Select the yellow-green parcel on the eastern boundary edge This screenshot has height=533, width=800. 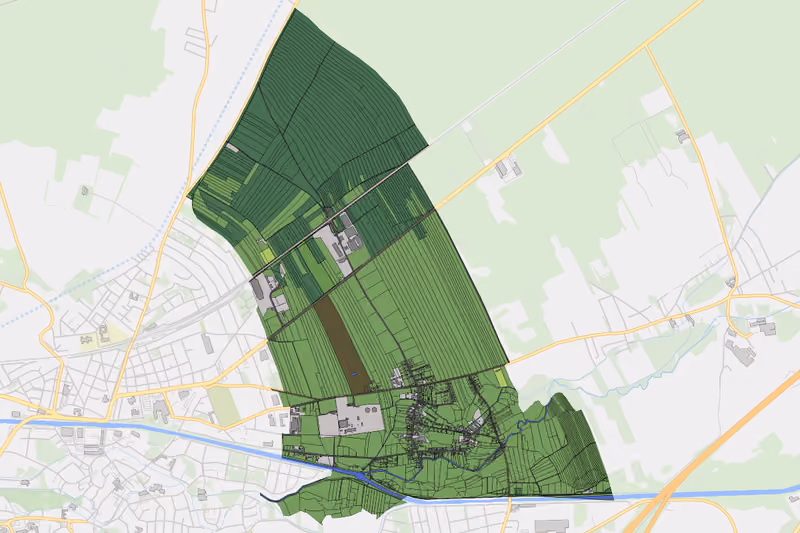501,377
